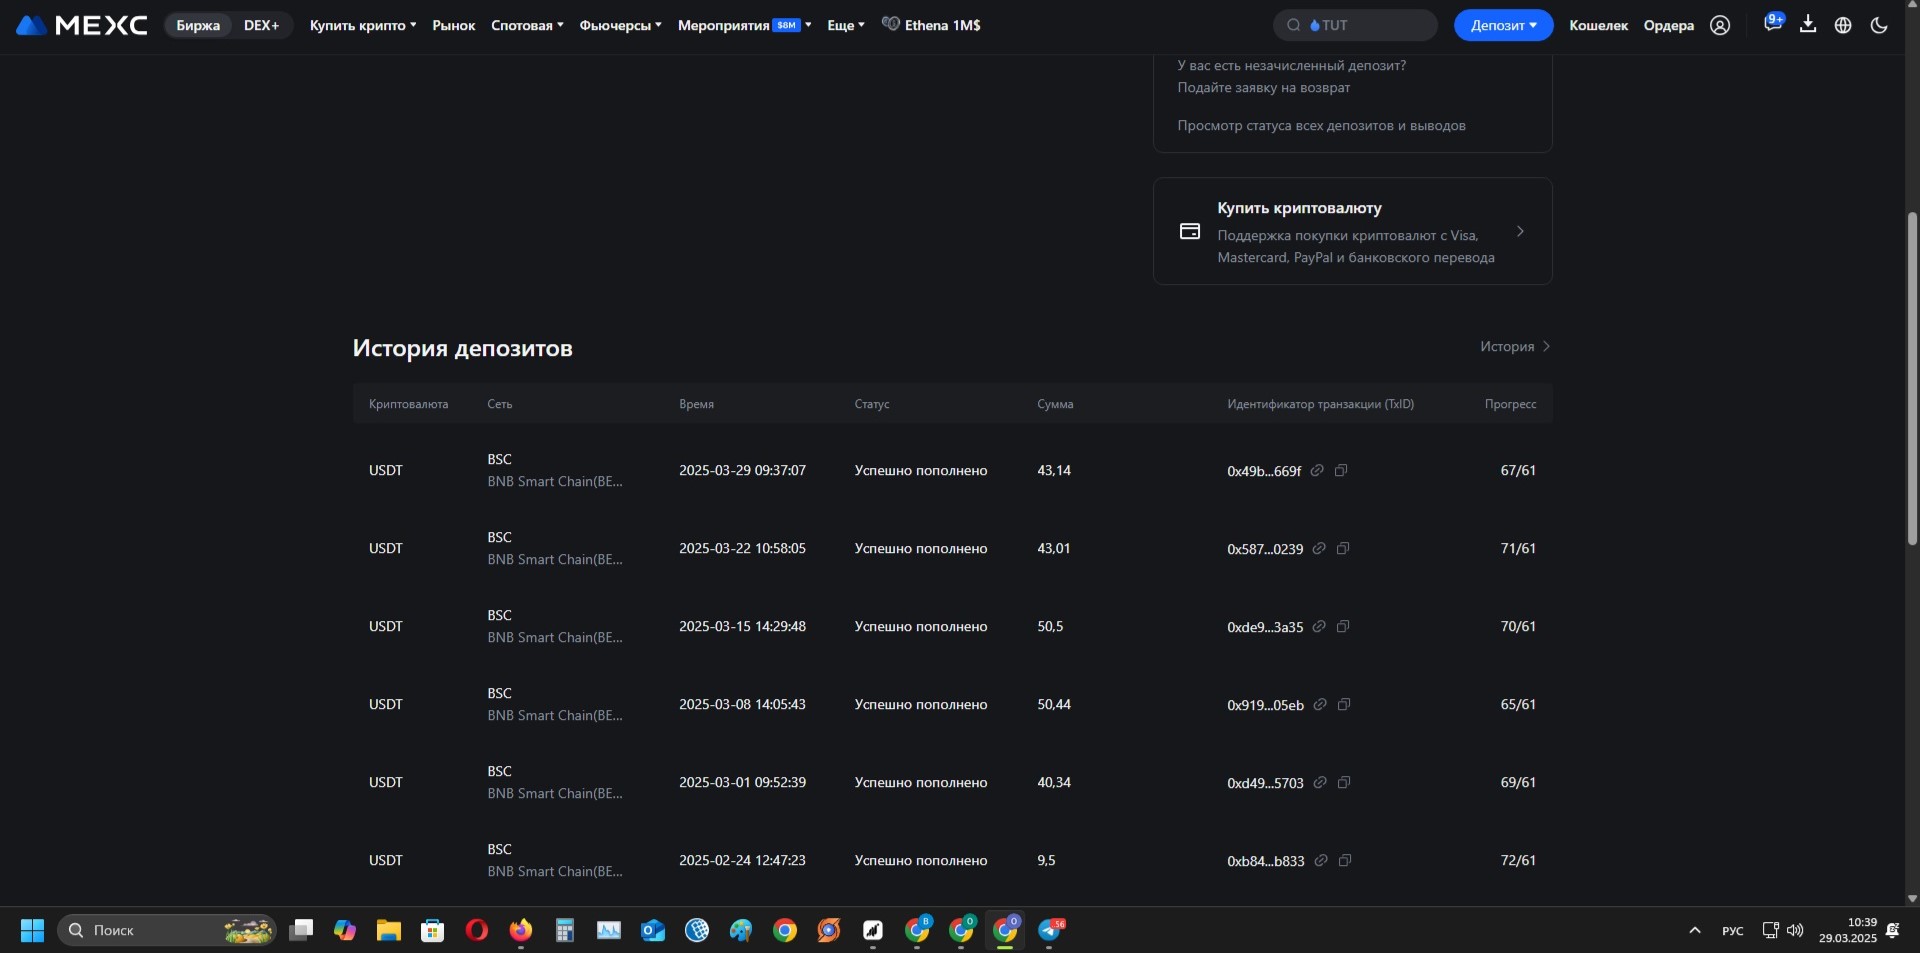Click the progress value 70/61
This screenshot has height=953, width=1920.
pyautogui.click(x=1518, y=626)
